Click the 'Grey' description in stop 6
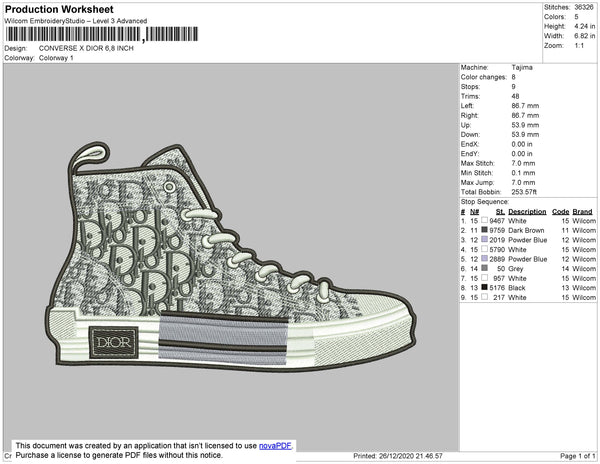 (516, 269)
